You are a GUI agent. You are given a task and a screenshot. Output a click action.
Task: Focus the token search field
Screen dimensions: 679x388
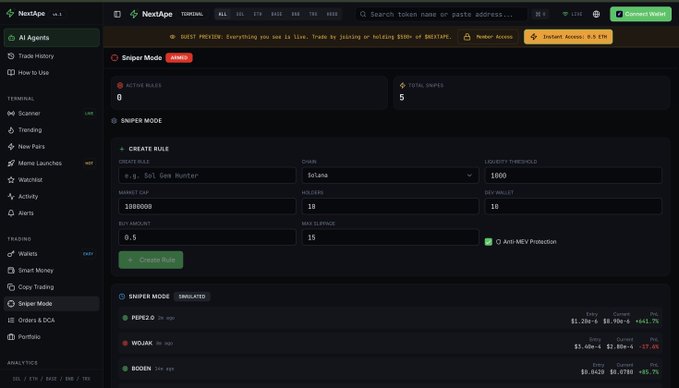(441, 14)
